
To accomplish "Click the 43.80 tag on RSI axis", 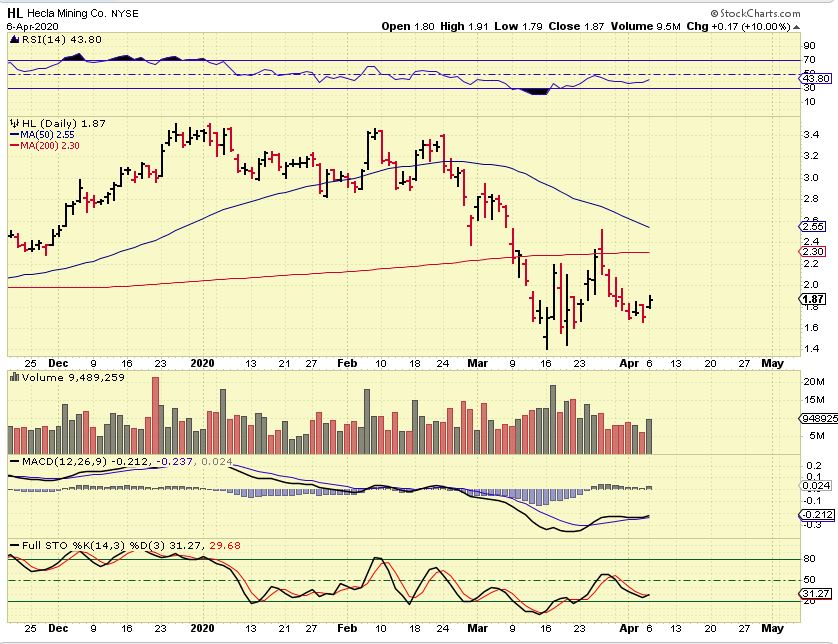I will (x=817, y=79).
